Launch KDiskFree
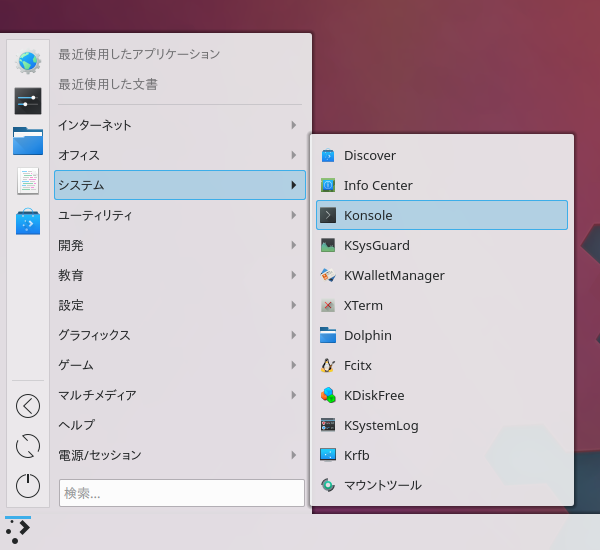The image size is (600, 550). [442, 395]
